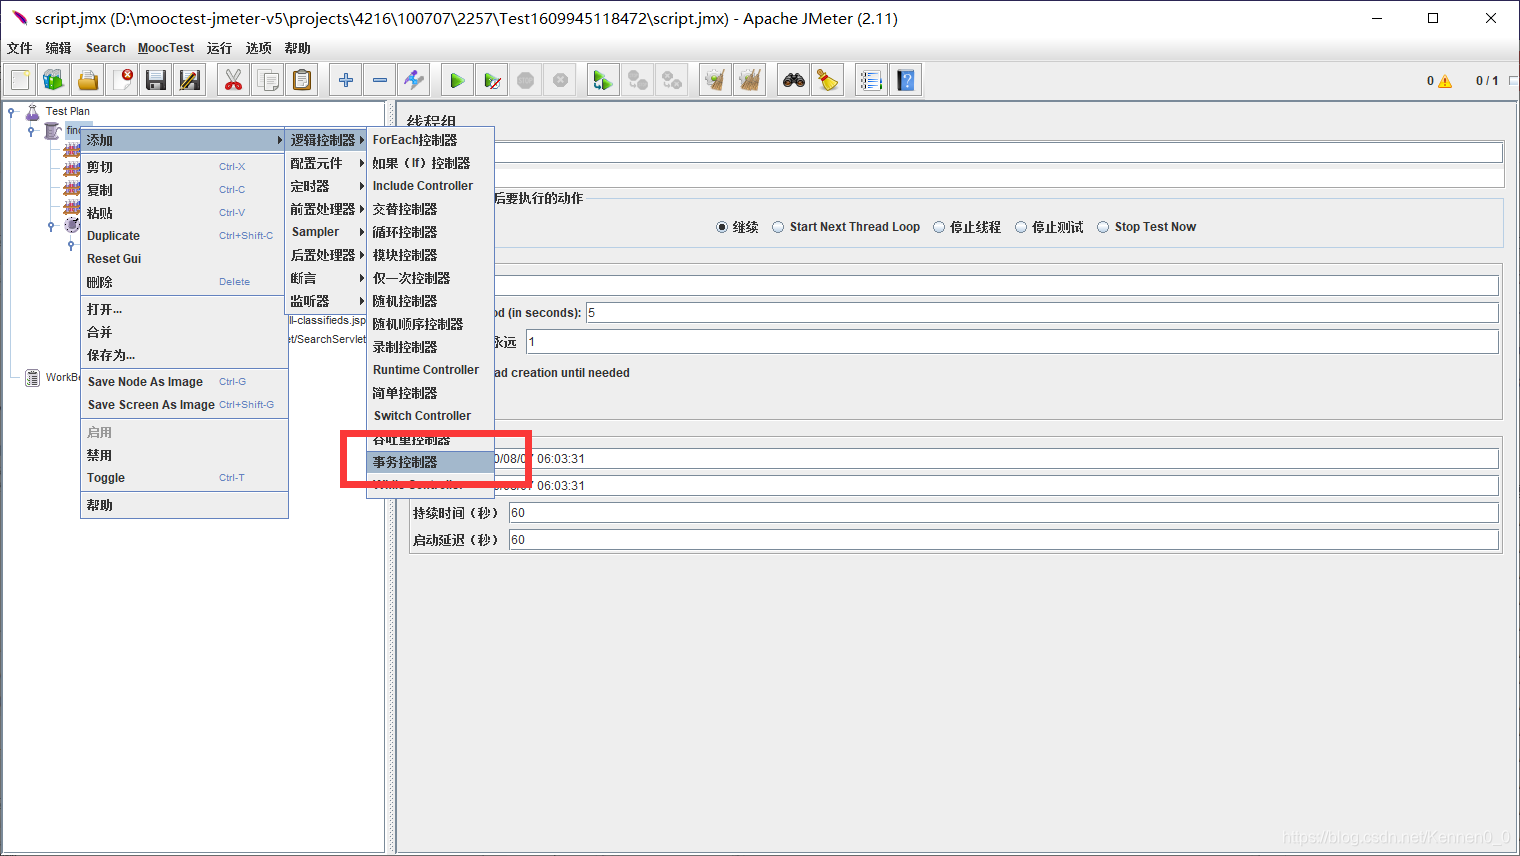
Task: Expand 逻辑控制器 submenu
Action: tap(326, 140)
